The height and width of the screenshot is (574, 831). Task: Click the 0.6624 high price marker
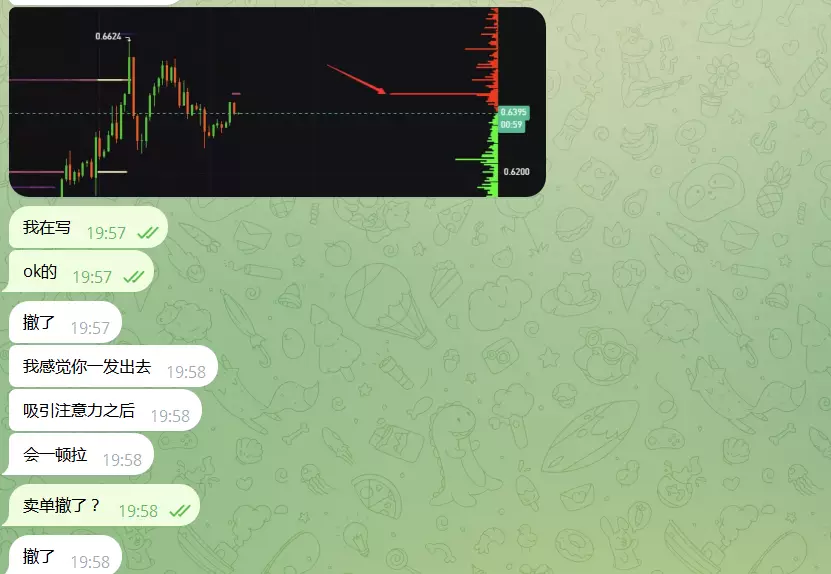pyautogui.click(x=108, y=36)
